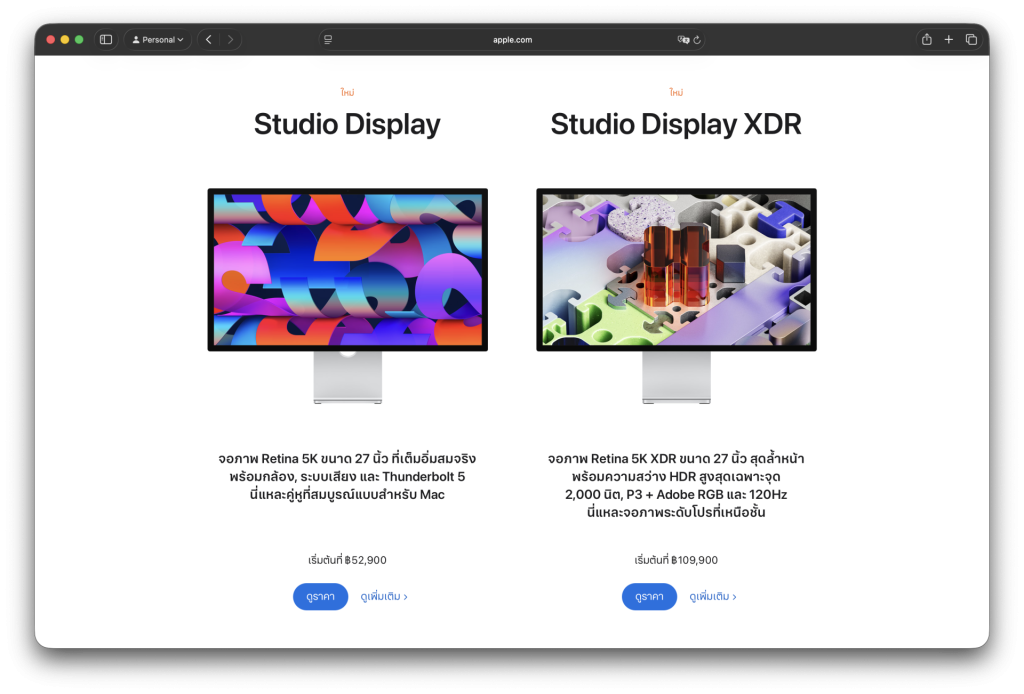This screenshot has height=694, width=1024.
Task: Open the page reader menu icon
Action: click(x=328, y=40)
